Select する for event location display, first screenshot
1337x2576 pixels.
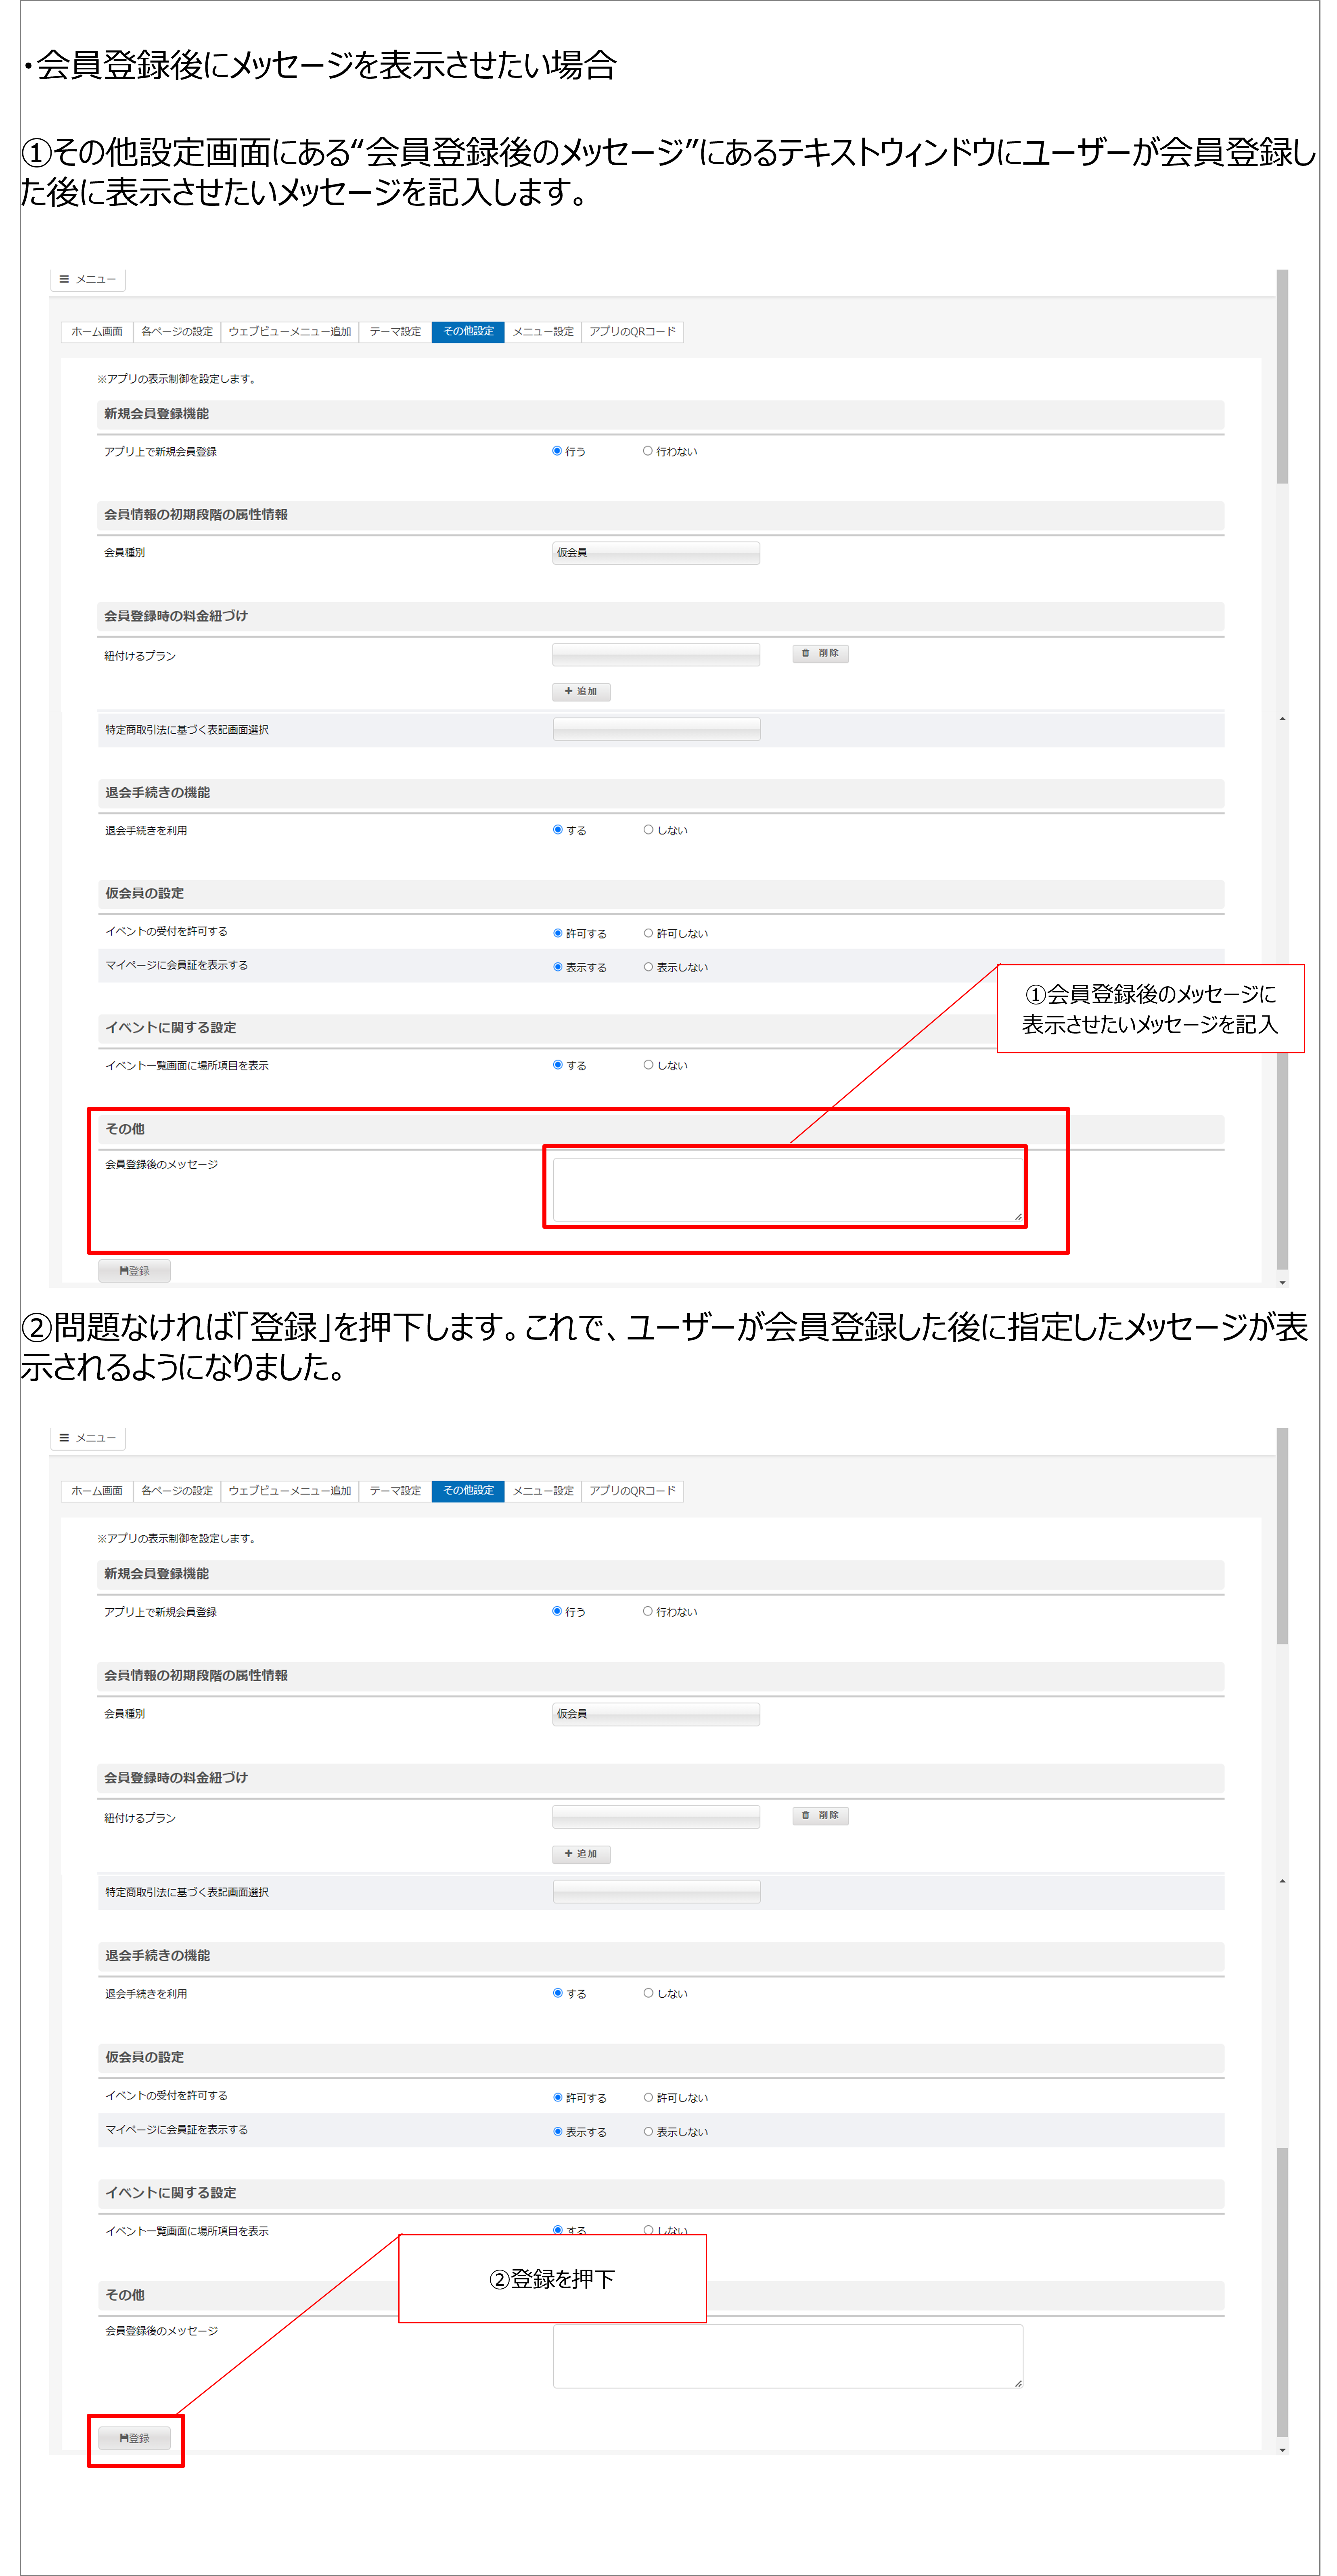coord(558,1065)
